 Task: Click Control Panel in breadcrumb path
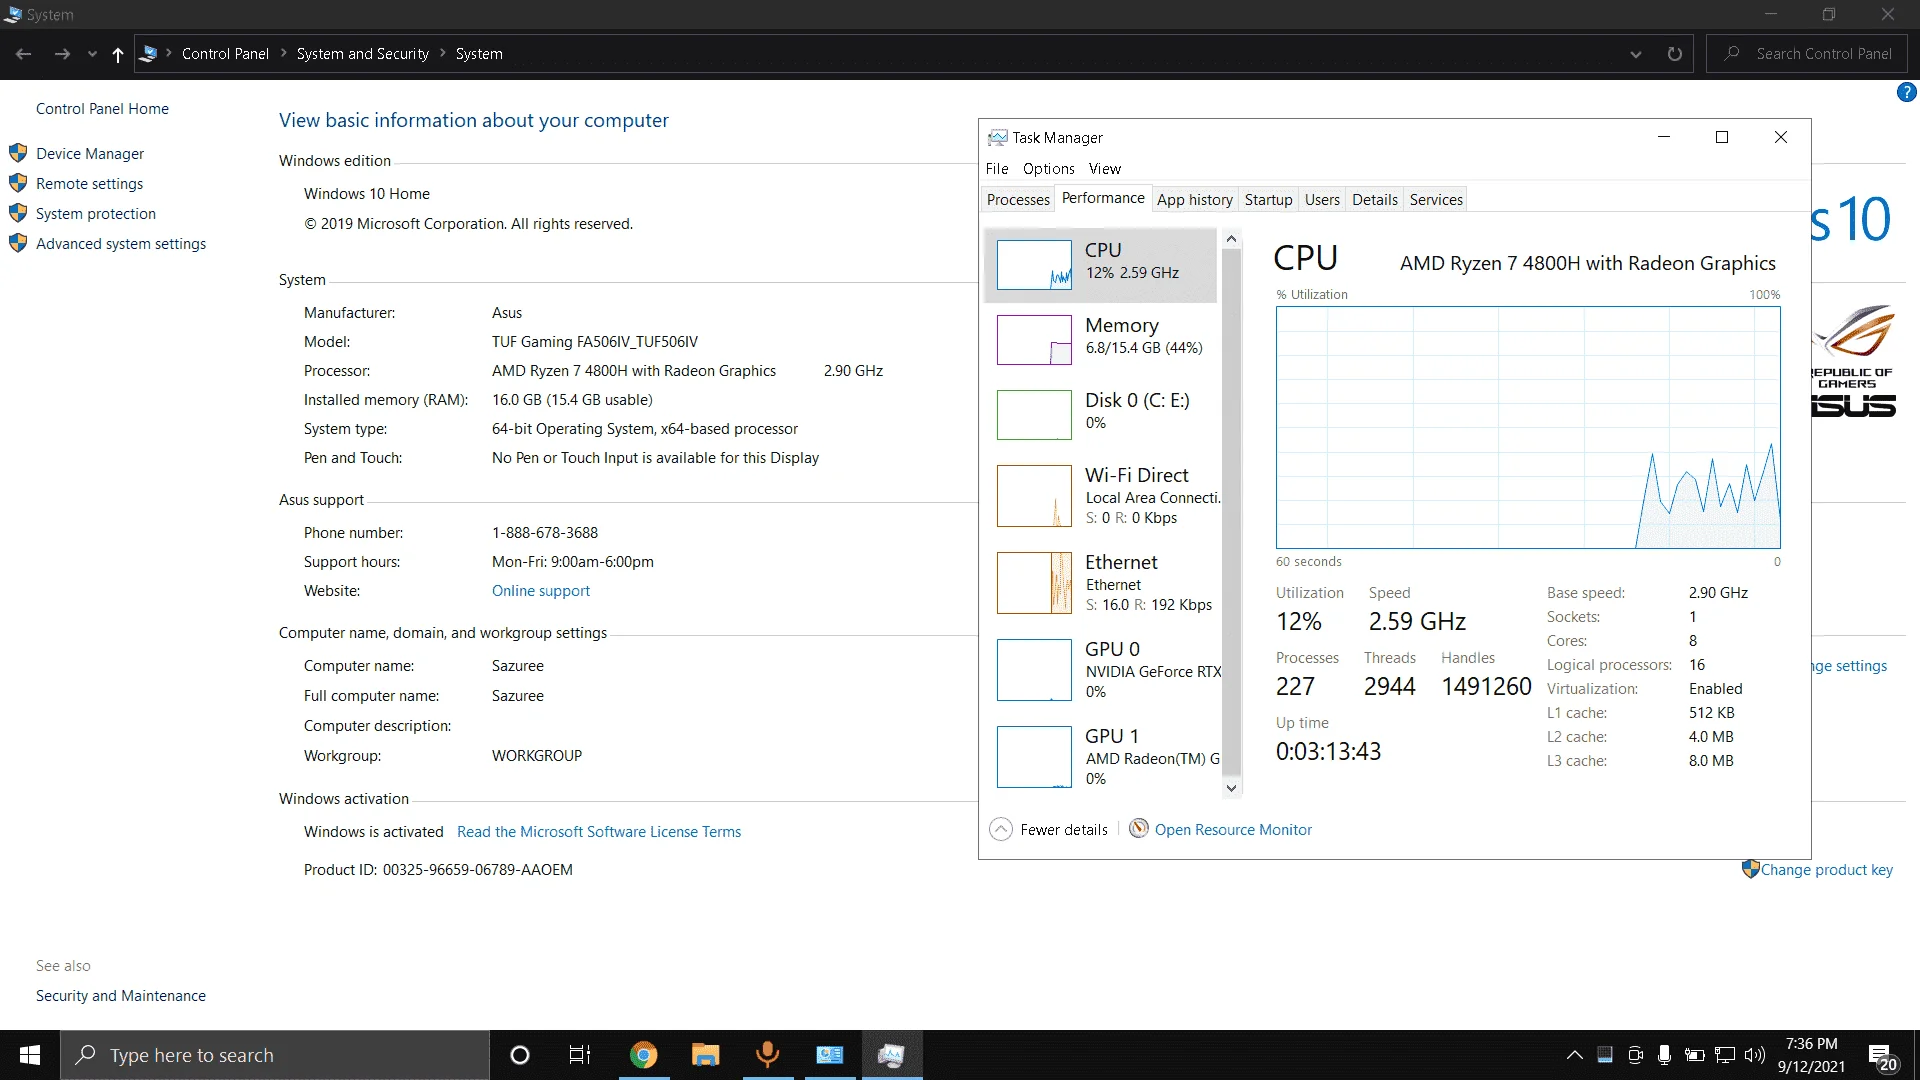225,54
